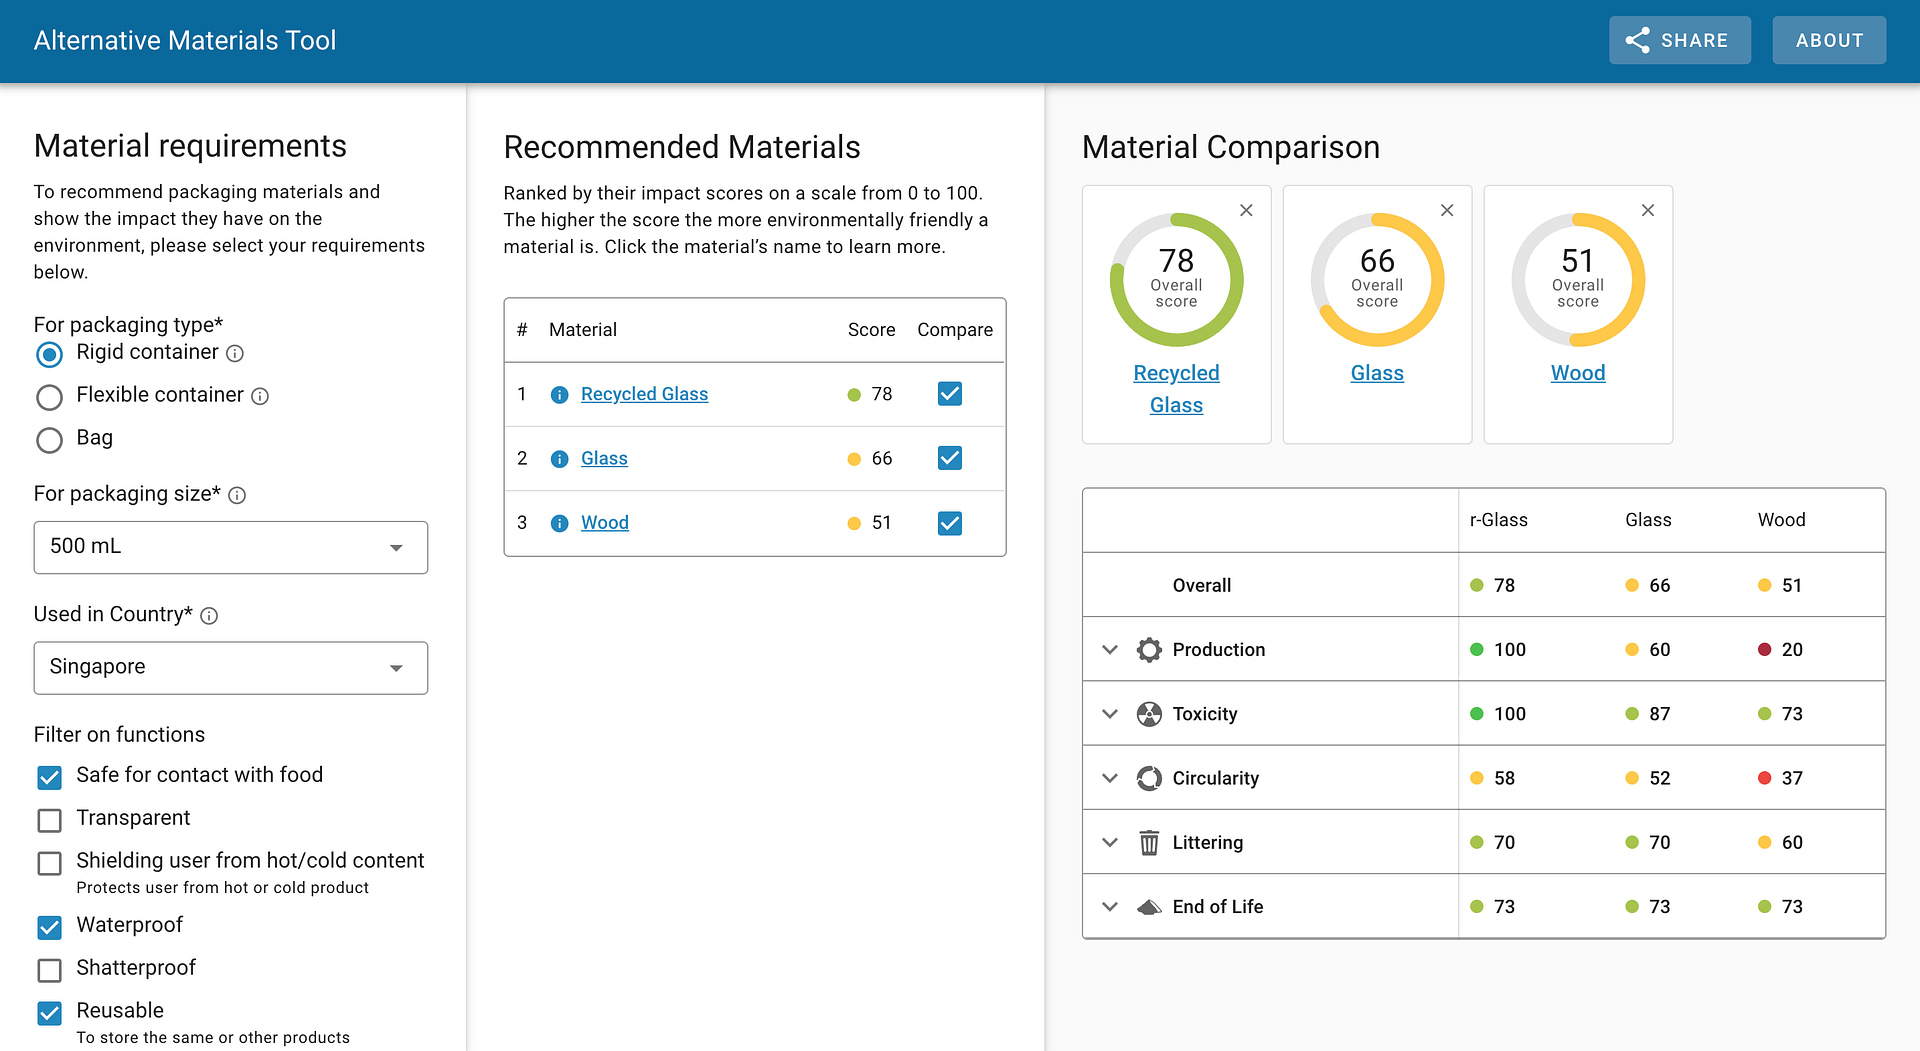Screen dimensions: 1920x1051
Task: Click Glass column header in comparison table
Action: (x=1648, y=520)
